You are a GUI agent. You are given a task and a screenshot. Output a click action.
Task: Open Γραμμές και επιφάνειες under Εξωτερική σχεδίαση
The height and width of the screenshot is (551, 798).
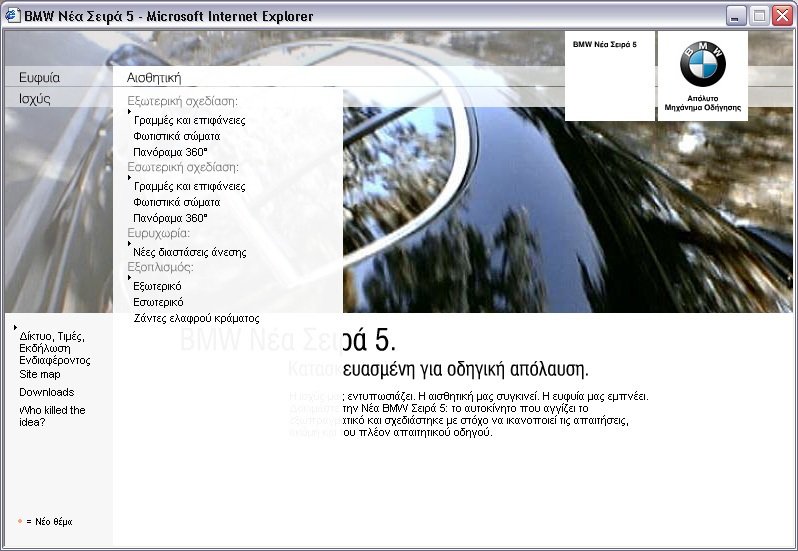click(189, 120)
